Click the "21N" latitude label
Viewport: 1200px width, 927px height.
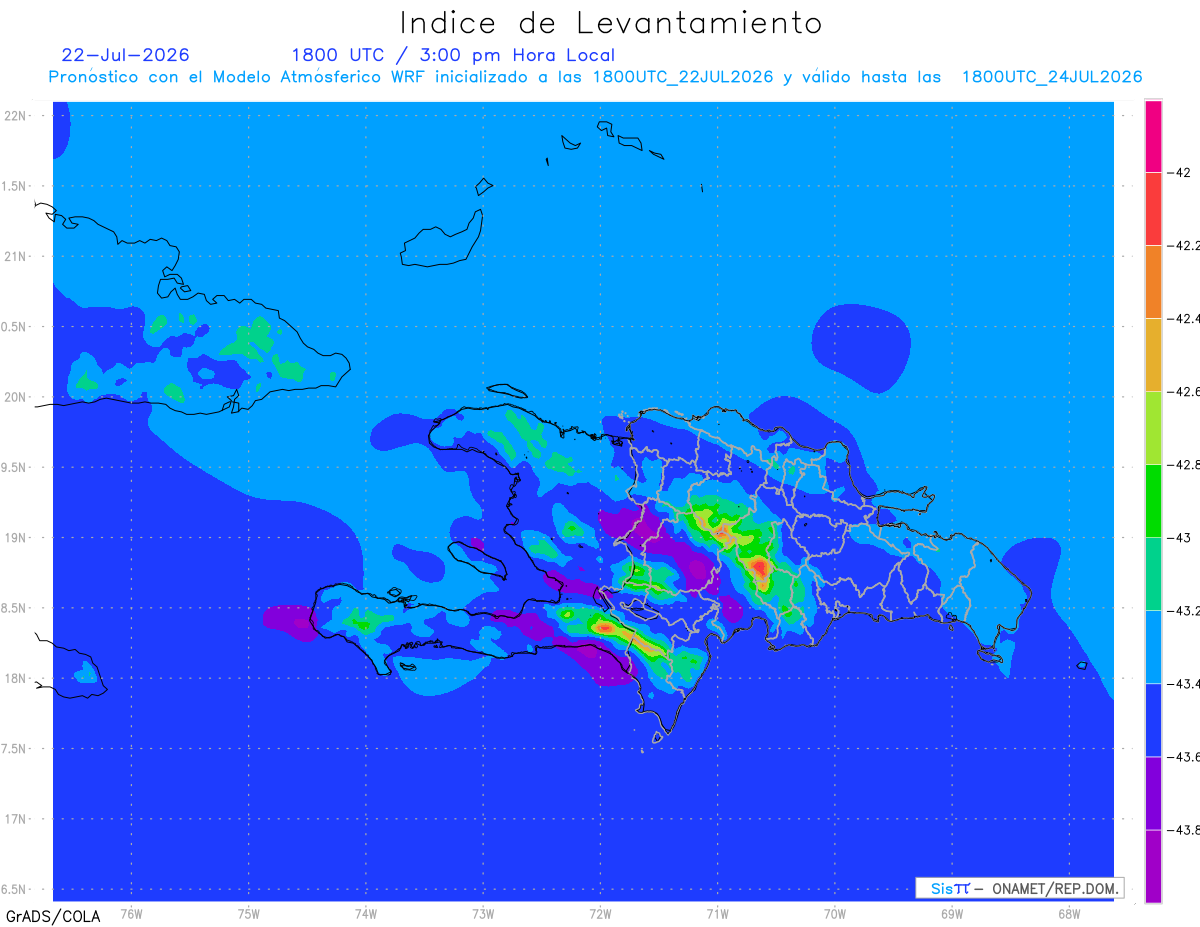[17, 256]
